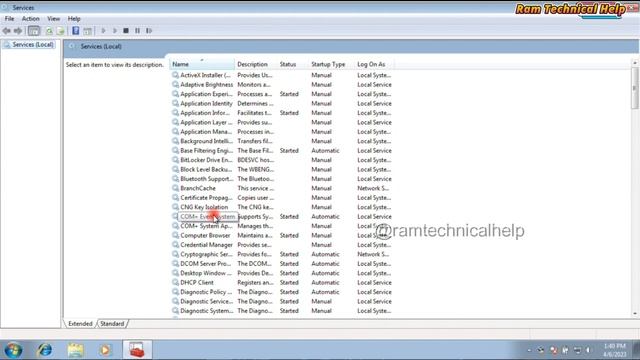Select COM+ System Application service row
640x360 pixels.
(282, 226)
